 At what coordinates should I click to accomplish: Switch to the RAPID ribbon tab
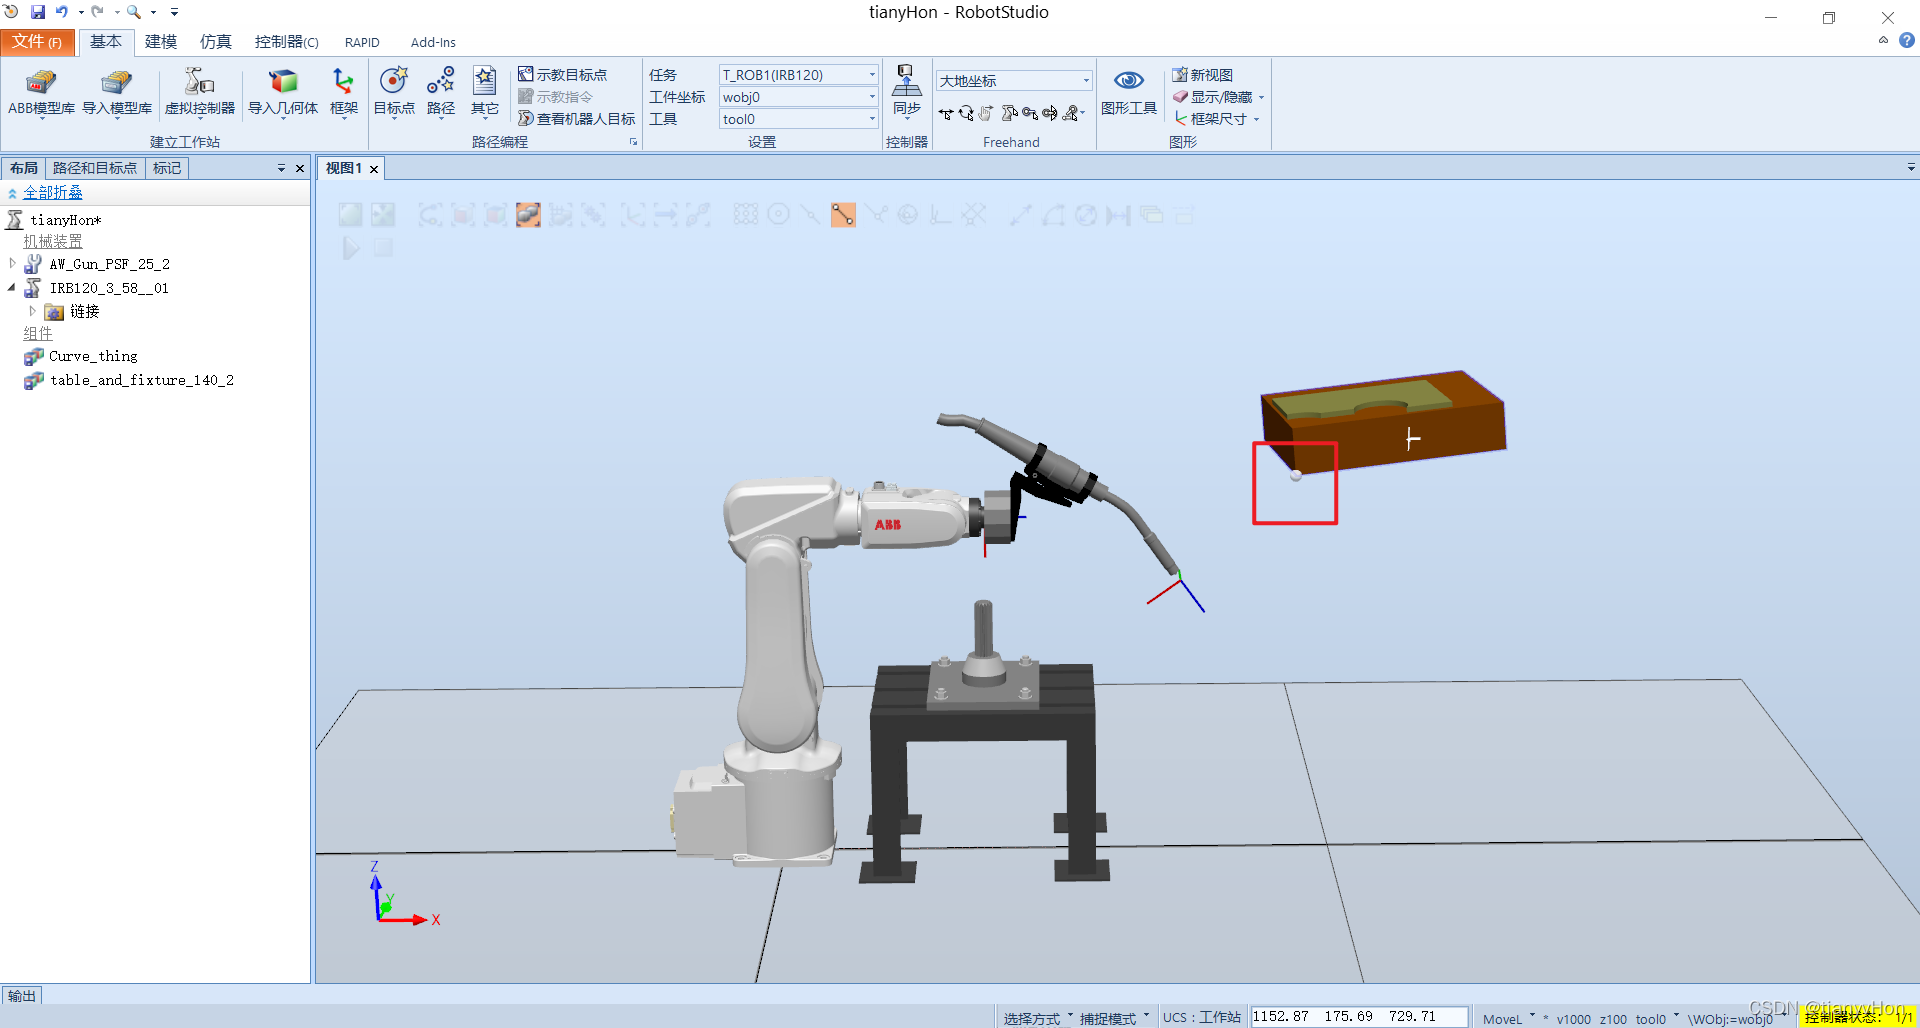tap(362, 42)
